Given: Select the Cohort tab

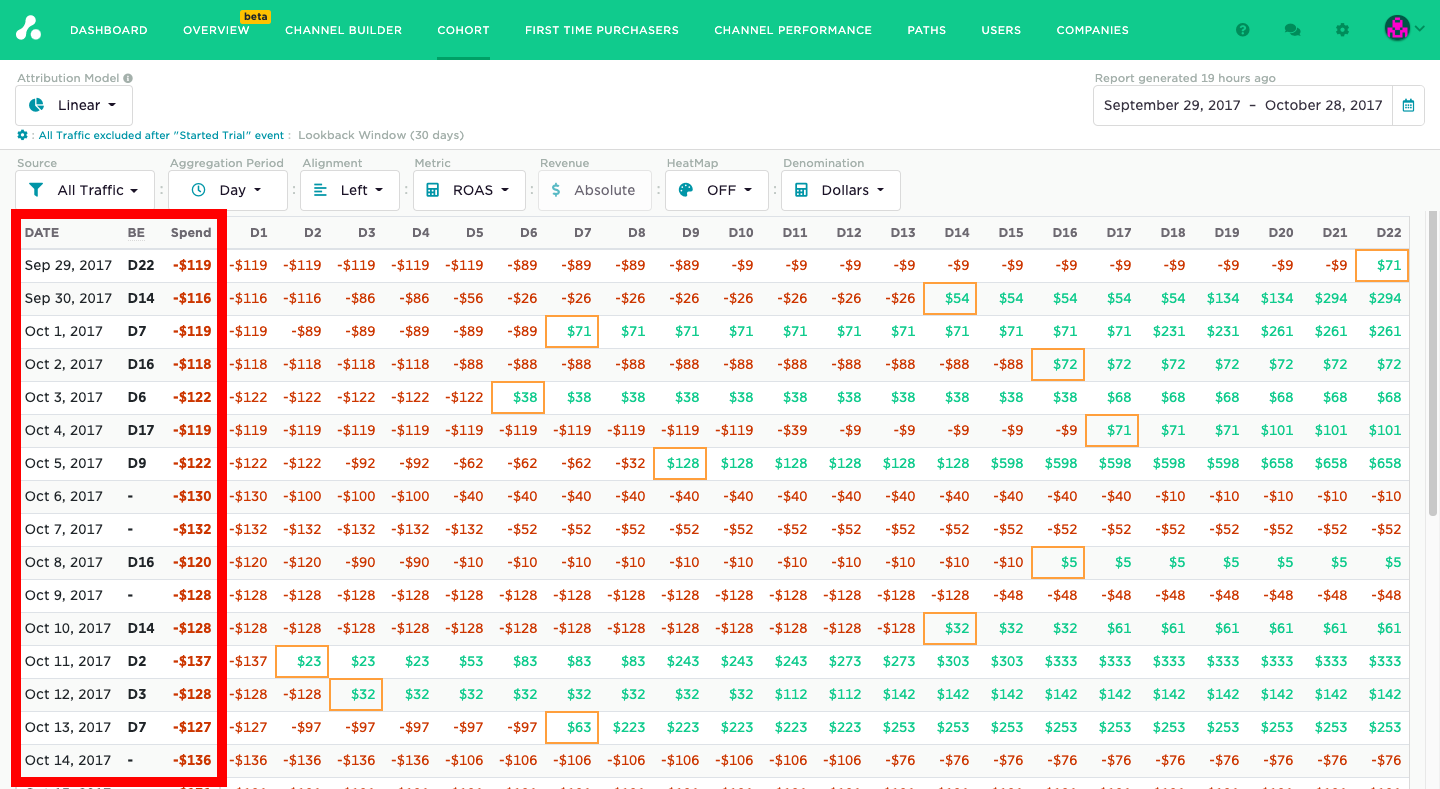Looking at the screenshot, I should (463, 30).
